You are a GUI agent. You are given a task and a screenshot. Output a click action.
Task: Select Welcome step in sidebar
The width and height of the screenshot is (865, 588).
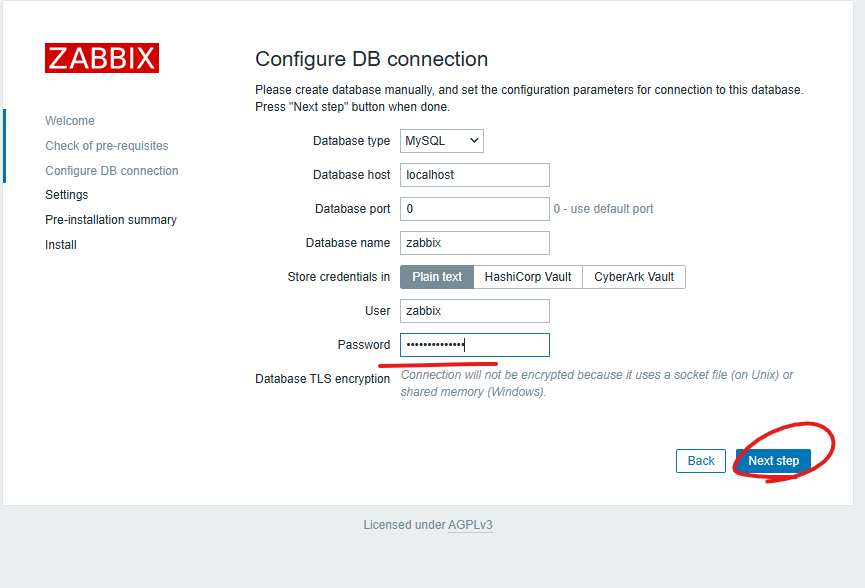pos(70,121)
